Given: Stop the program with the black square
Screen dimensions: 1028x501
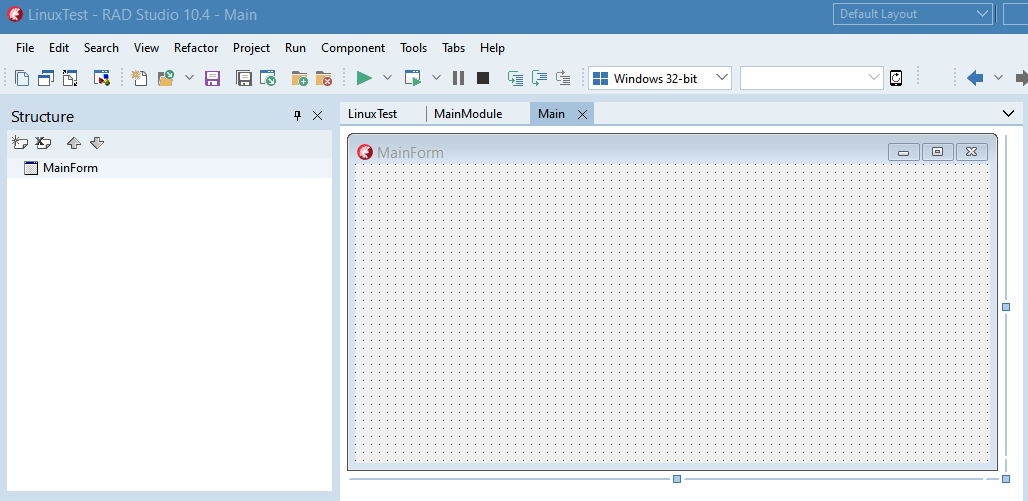Looking at the screenshot, I should coord(483,78).
